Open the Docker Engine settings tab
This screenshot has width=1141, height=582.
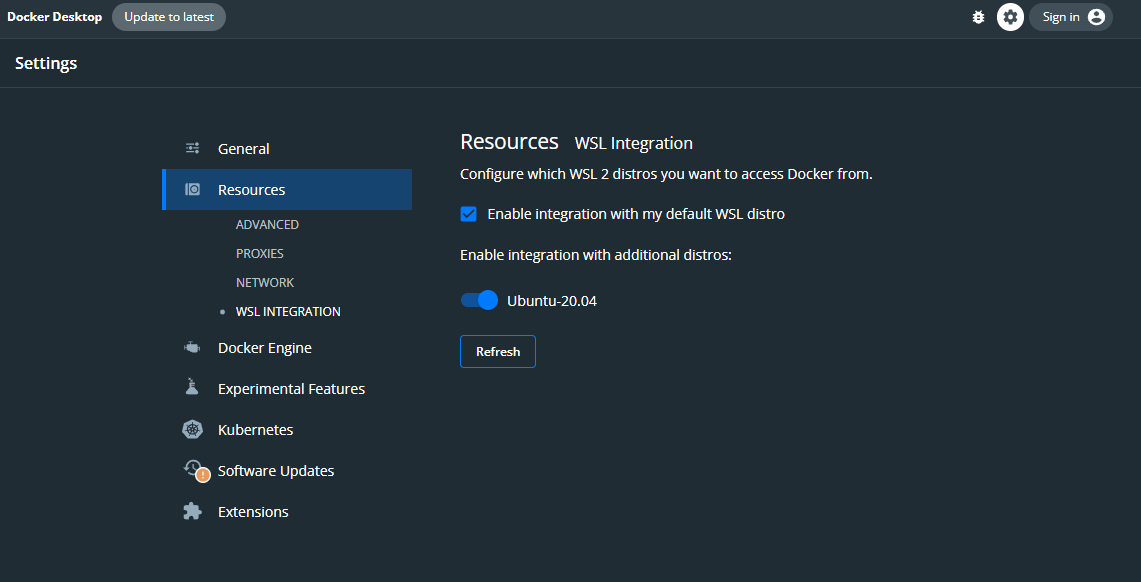[265, 348]
